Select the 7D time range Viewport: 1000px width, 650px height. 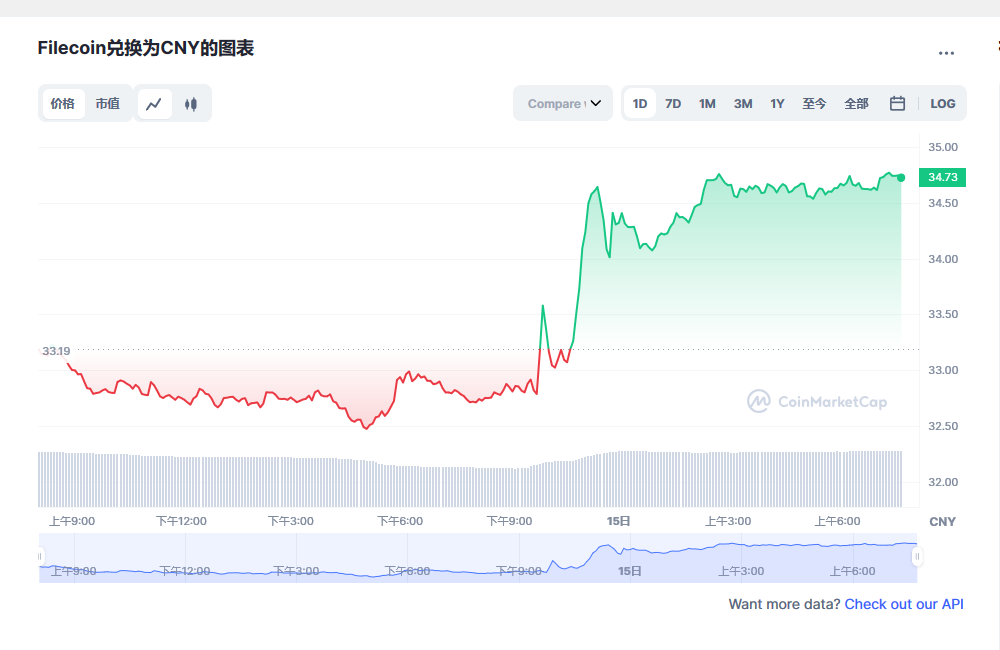[673, 103]
